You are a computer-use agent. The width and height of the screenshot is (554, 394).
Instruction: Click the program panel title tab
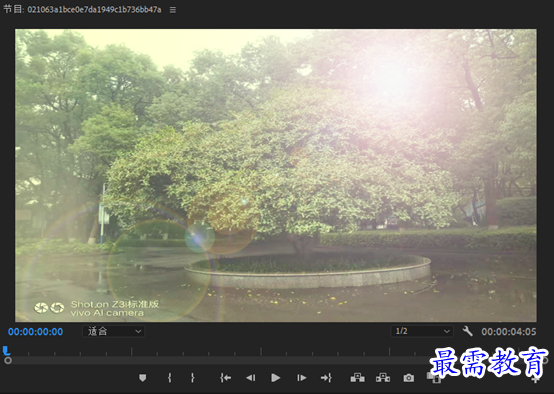(82, 10)
